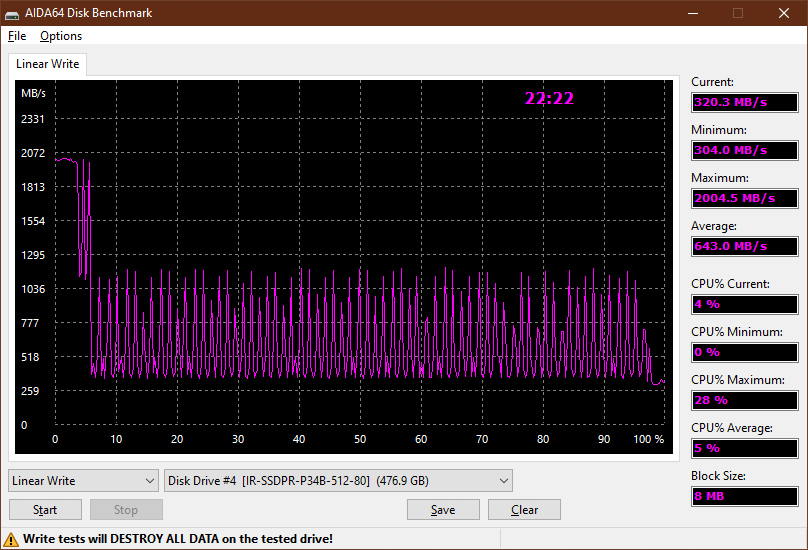Viewport: 808px width, 550px height.
Task: Click the Start button
Action: [x=45, y=510]
